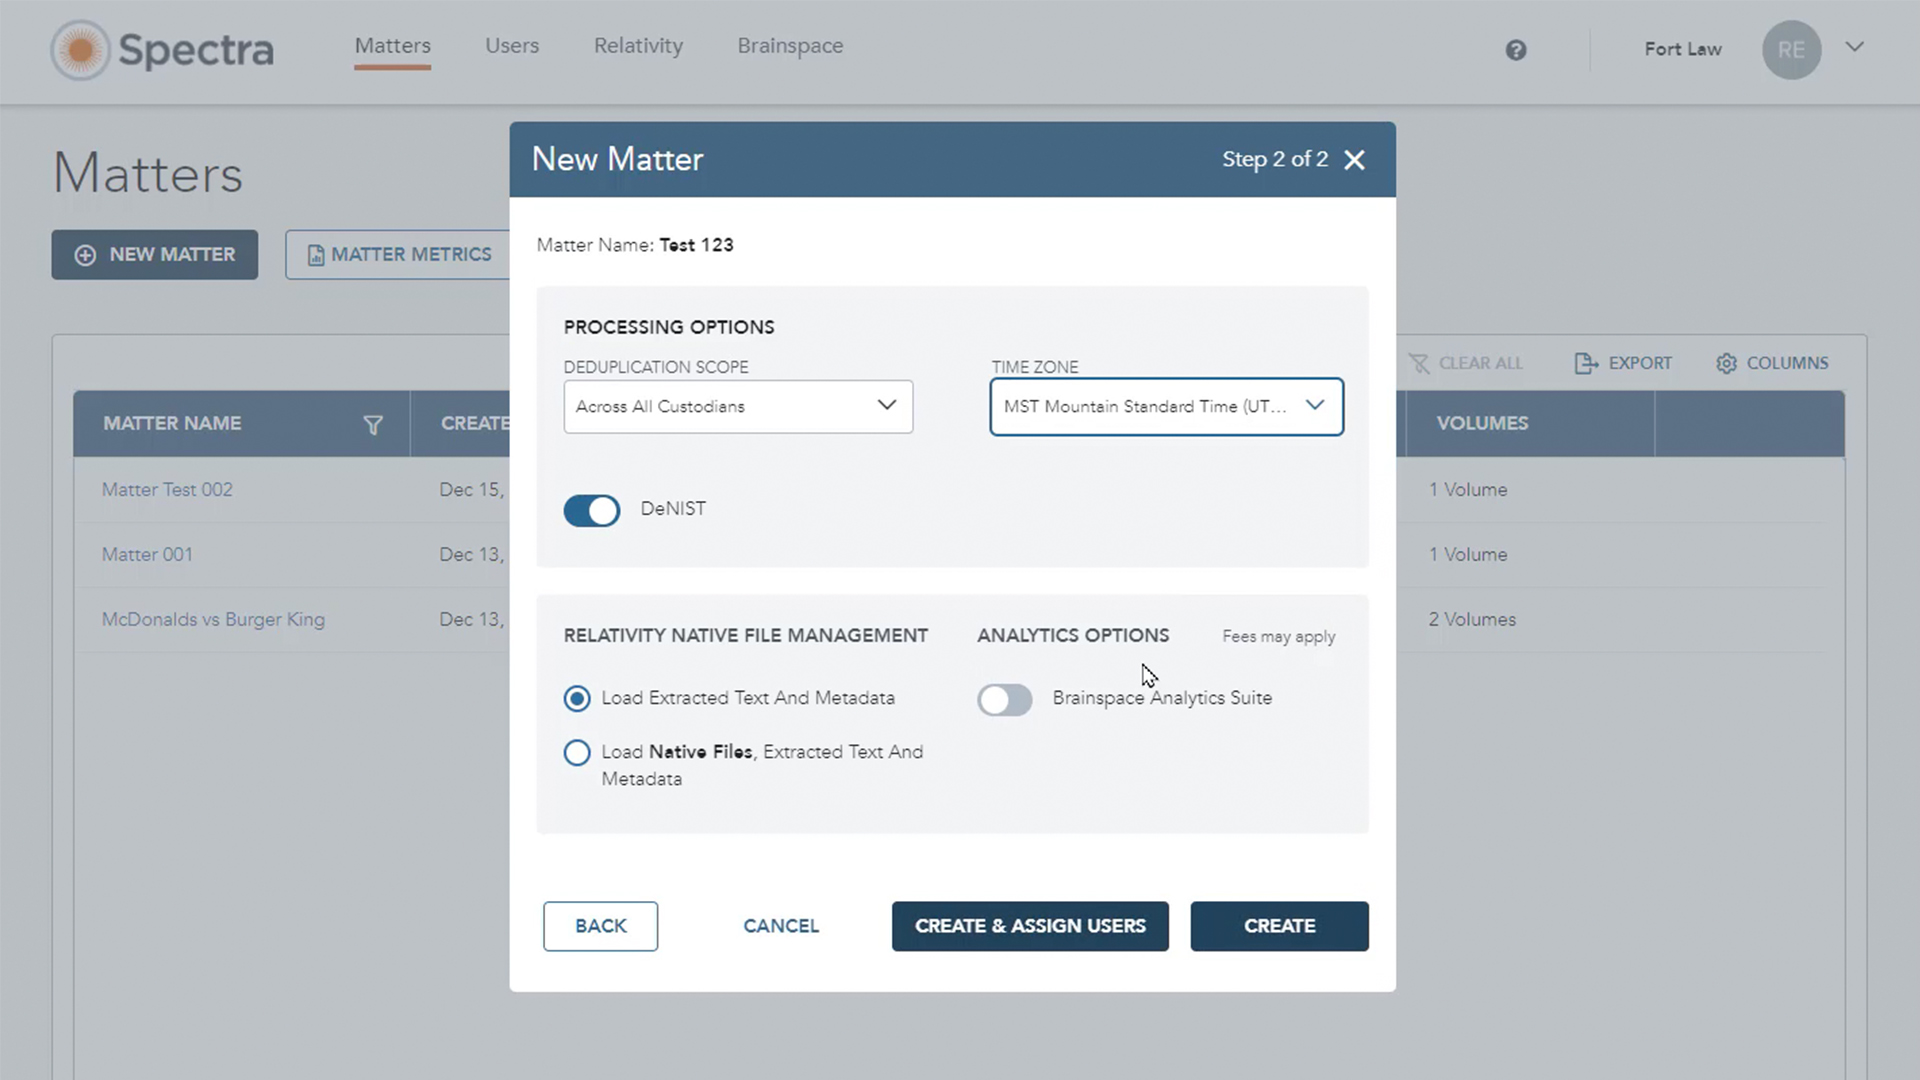
Task: Select Load Native Files, Extracted Text And Metadata
Action: tap(577, 752)
